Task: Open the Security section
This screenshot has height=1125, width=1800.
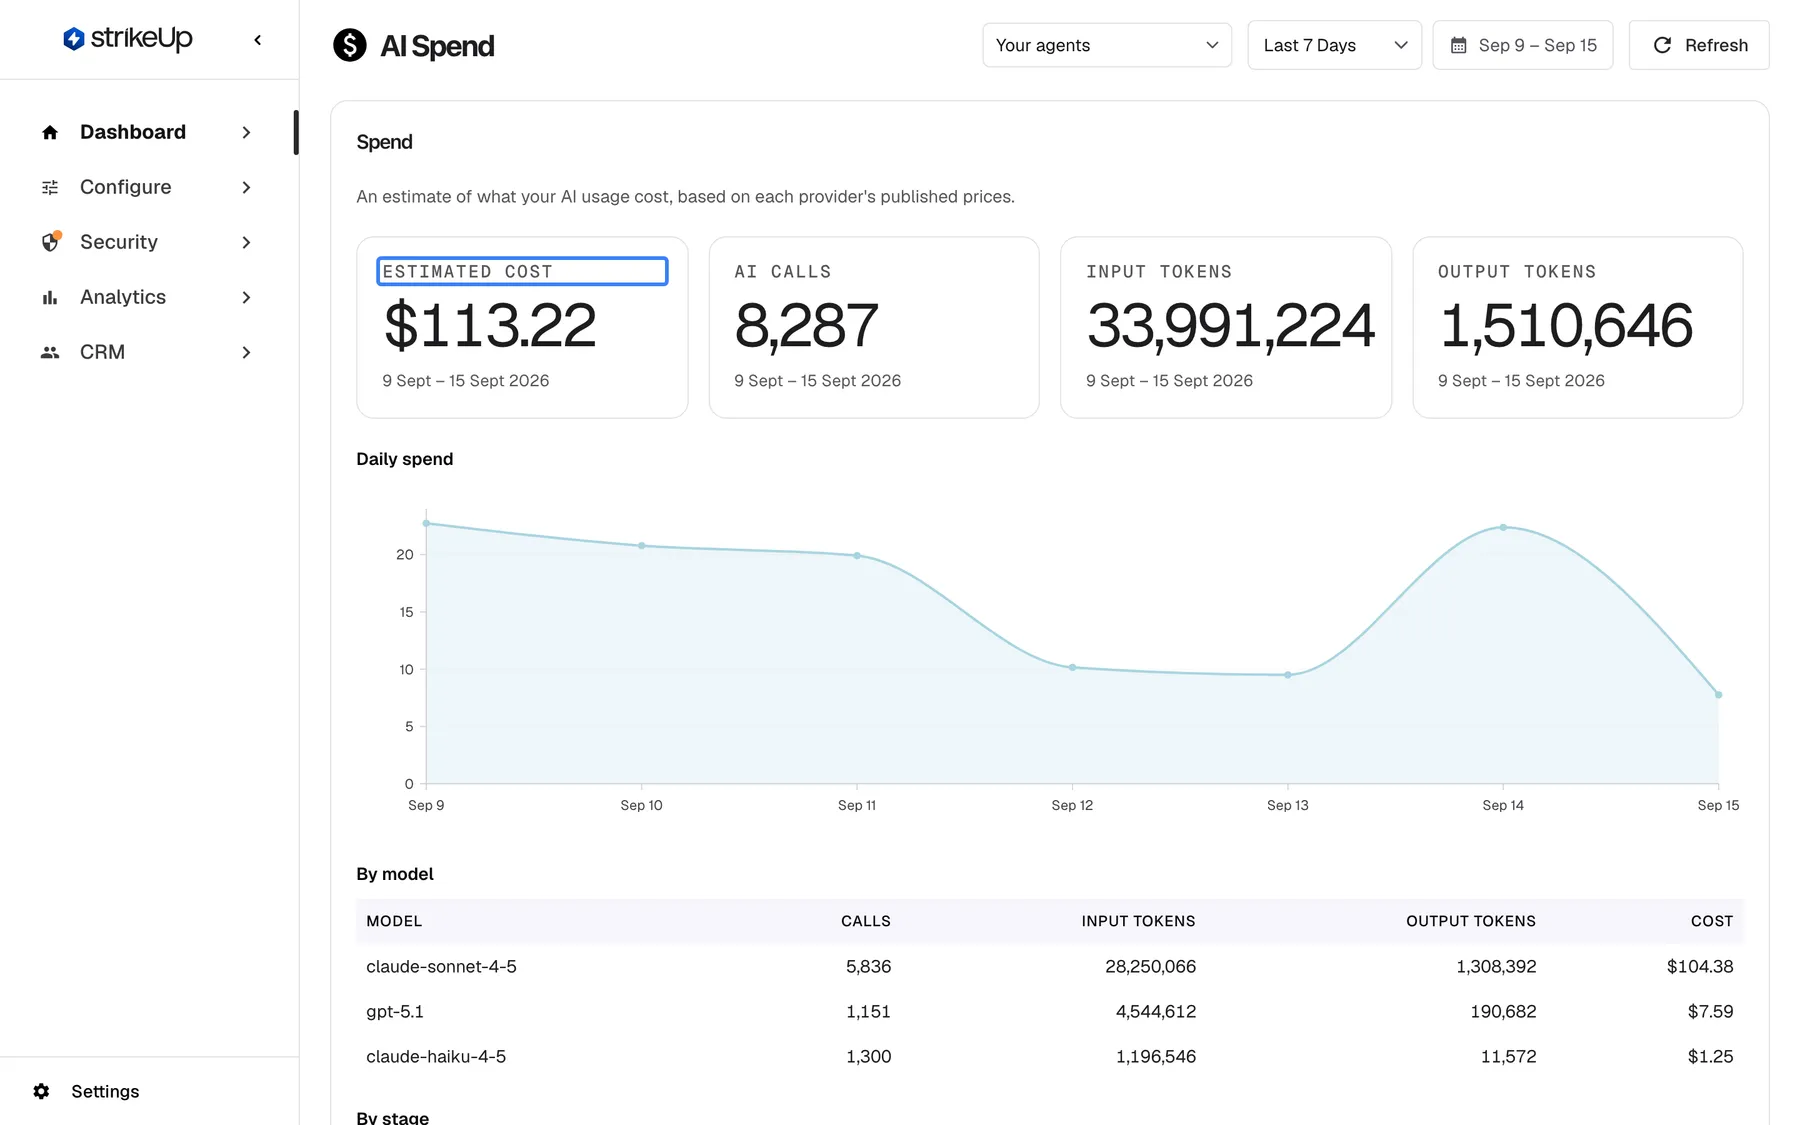Action: [x=147, y=242]
